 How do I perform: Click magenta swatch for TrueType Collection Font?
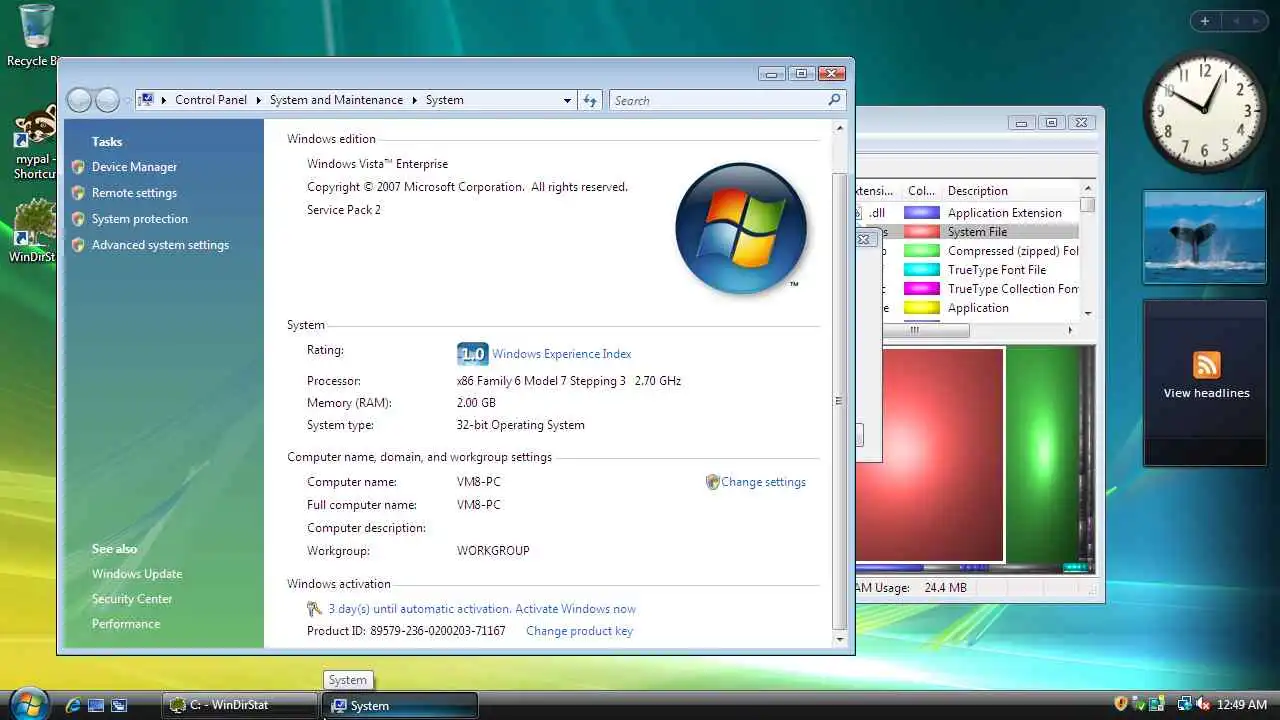[922, 289]
